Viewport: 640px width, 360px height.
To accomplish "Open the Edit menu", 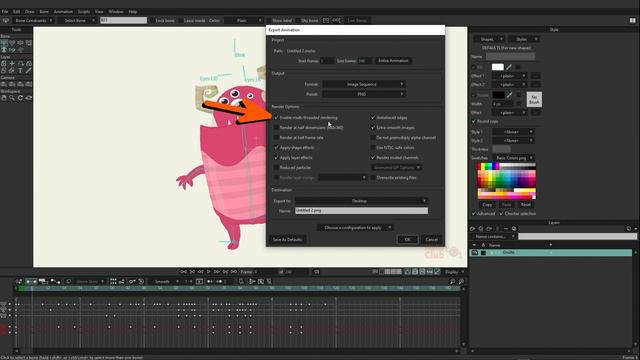I will coord(17,11).
